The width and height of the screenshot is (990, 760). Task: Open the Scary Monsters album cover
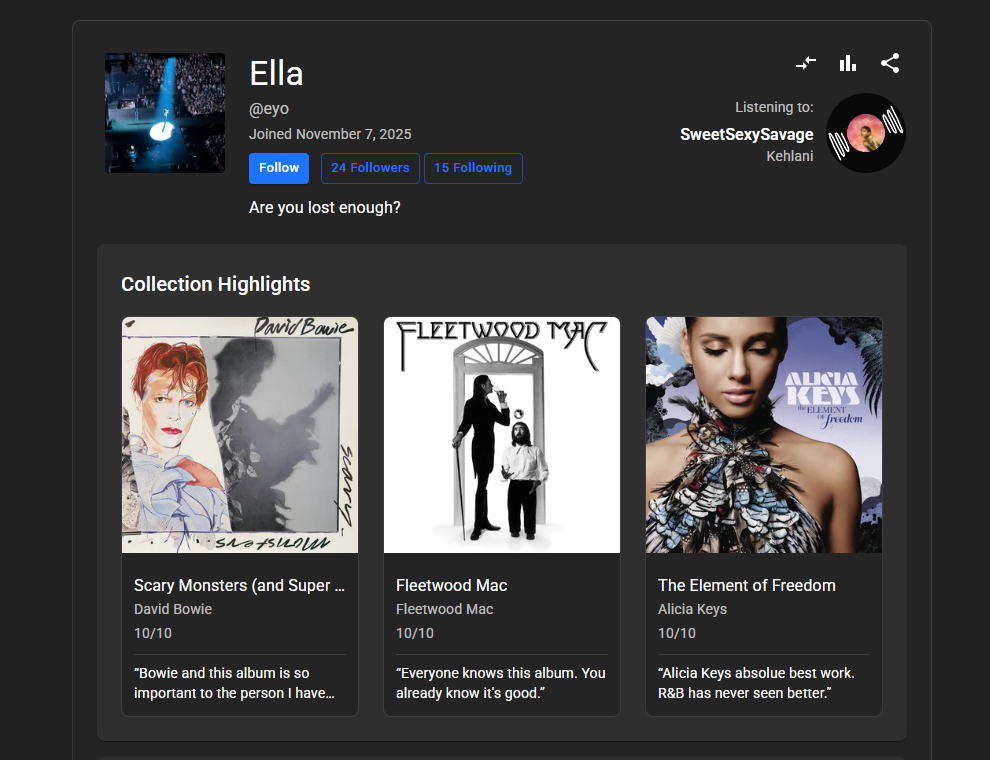240,435
